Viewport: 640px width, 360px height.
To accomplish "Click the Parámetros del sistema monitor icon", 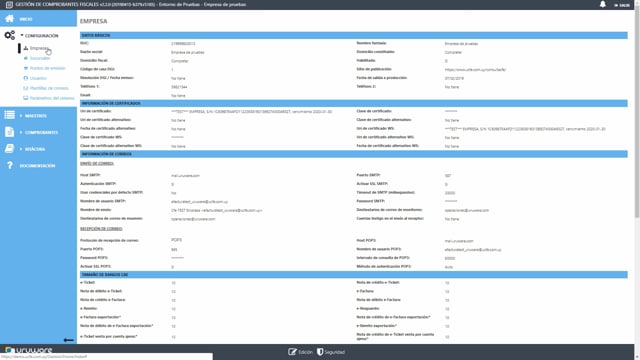I will click(x=26, y=98).
